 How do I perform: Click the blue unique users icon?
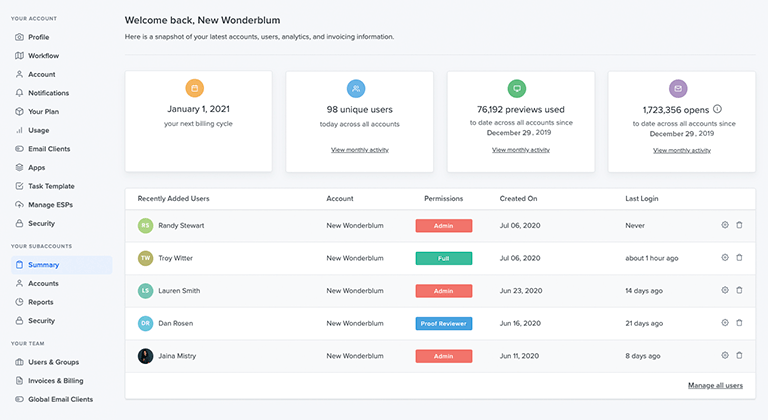pyautogui.click(x=356, y=89)
